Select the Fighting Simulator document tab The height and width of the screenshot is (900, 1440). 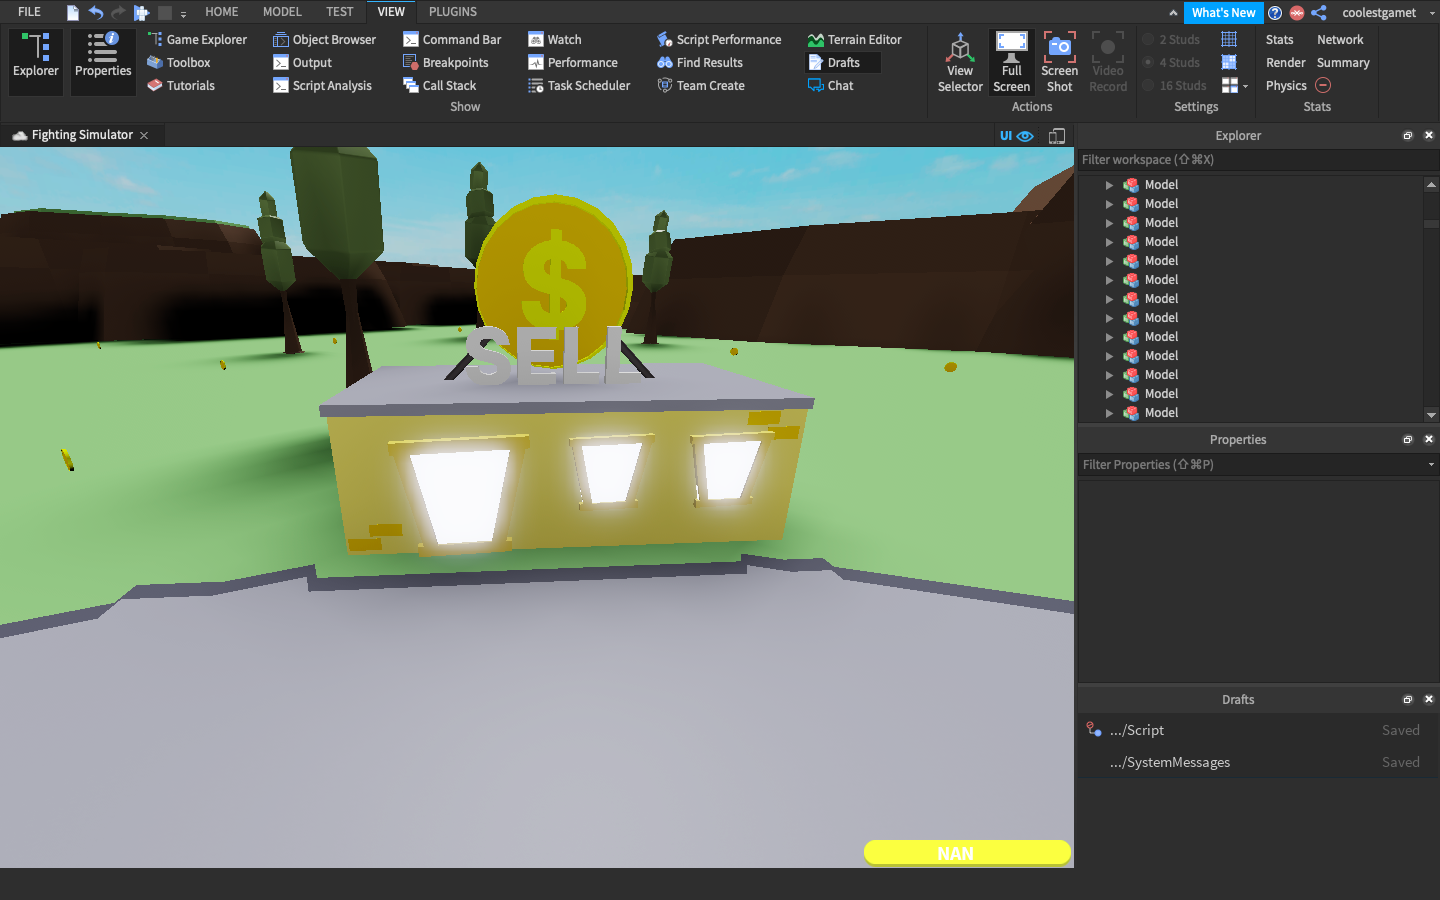(82, 135)
